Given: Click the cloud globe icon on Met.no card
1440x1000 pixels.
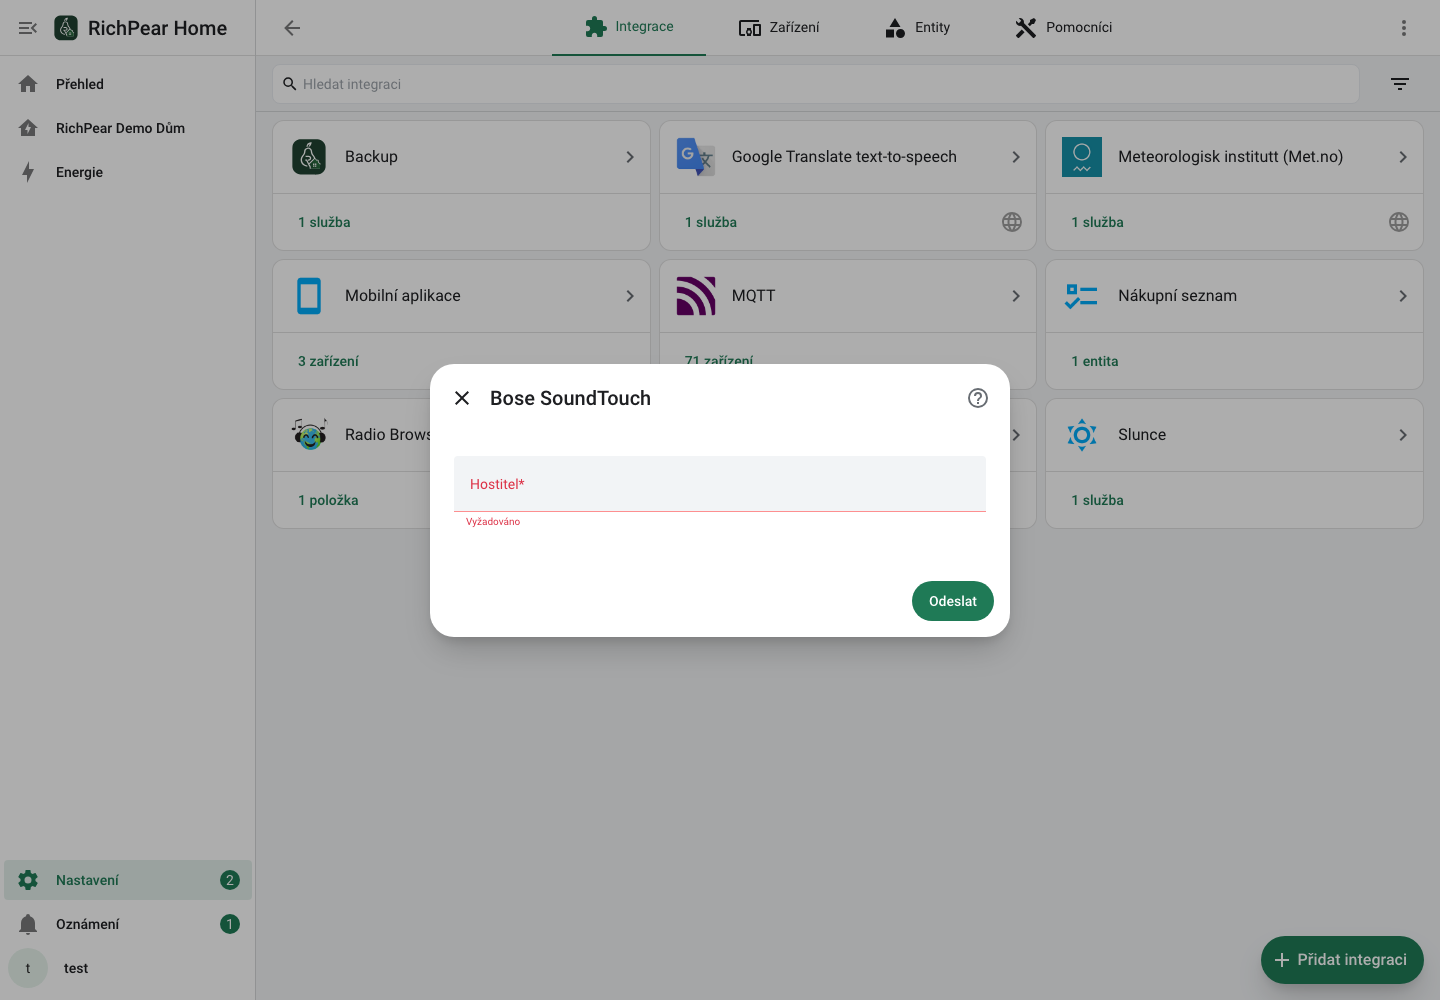Looking at the screenshot, I should pyautogui.click(x=1399, y=222).
